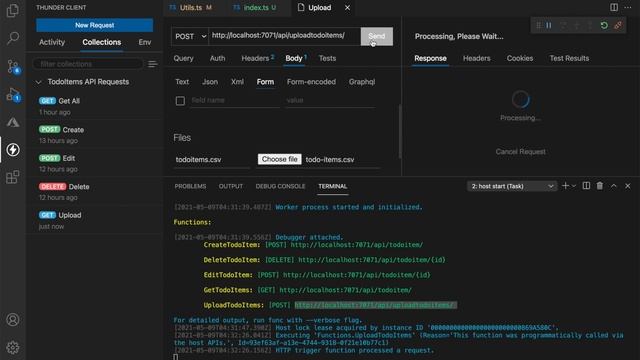Image resolution: width=640 pixels, height=360 pixels.
Task: Select the Thunder Client lightning icon
Action: (x=13, y=150)
